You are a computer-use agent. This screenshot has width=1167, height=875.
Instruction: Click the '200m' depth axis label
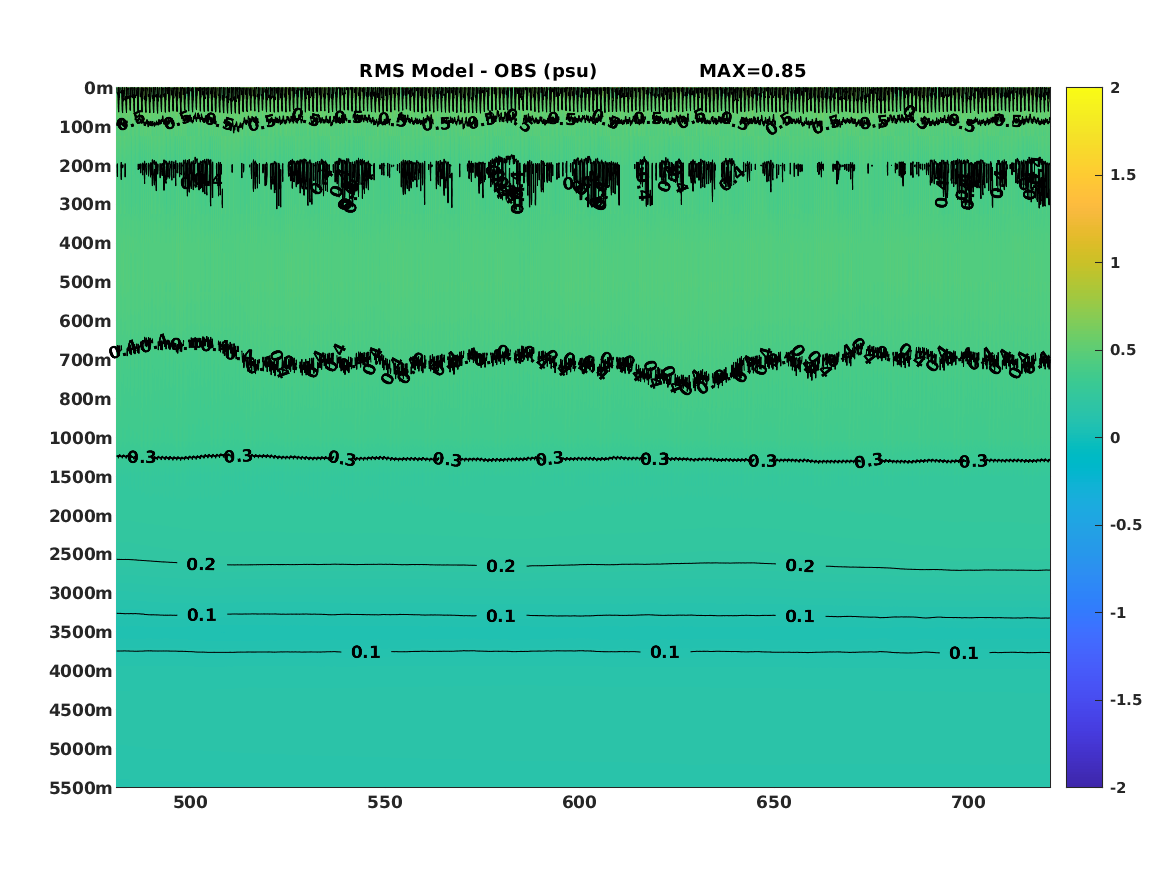pos(86,166)
